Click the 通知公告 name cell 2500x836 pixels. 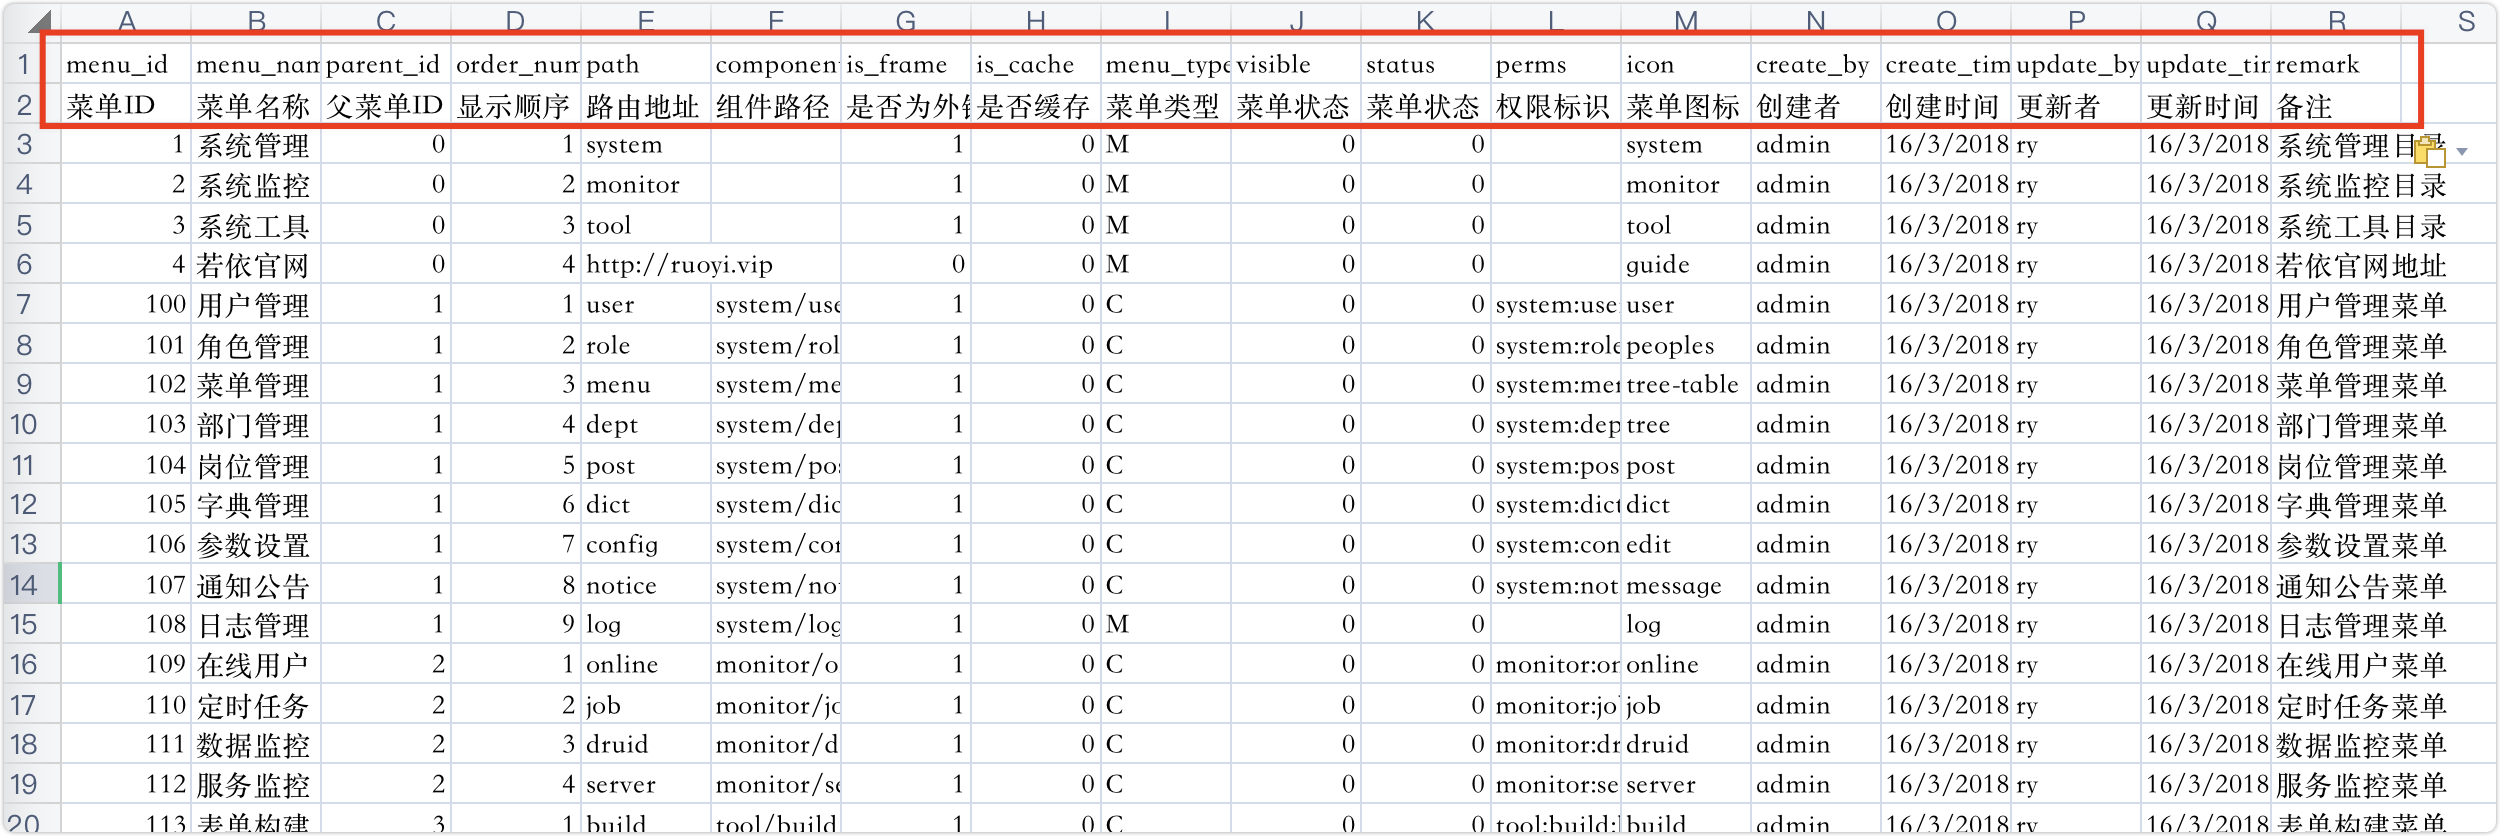pyautogui.click(x=256, y=584)
